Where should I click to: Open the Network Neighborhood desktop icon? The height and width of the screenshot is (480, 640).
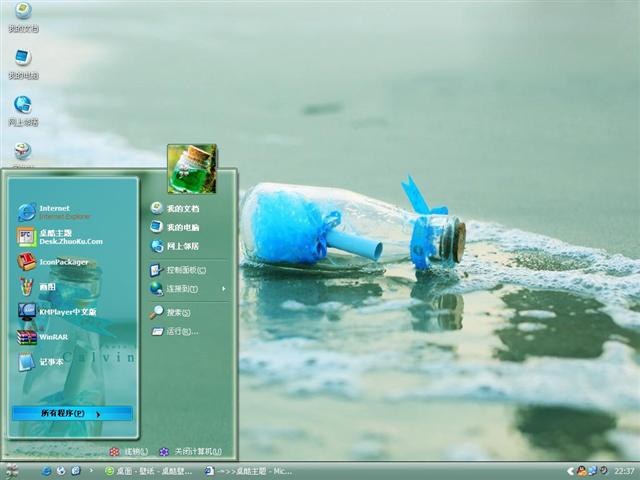coord(23,111)
